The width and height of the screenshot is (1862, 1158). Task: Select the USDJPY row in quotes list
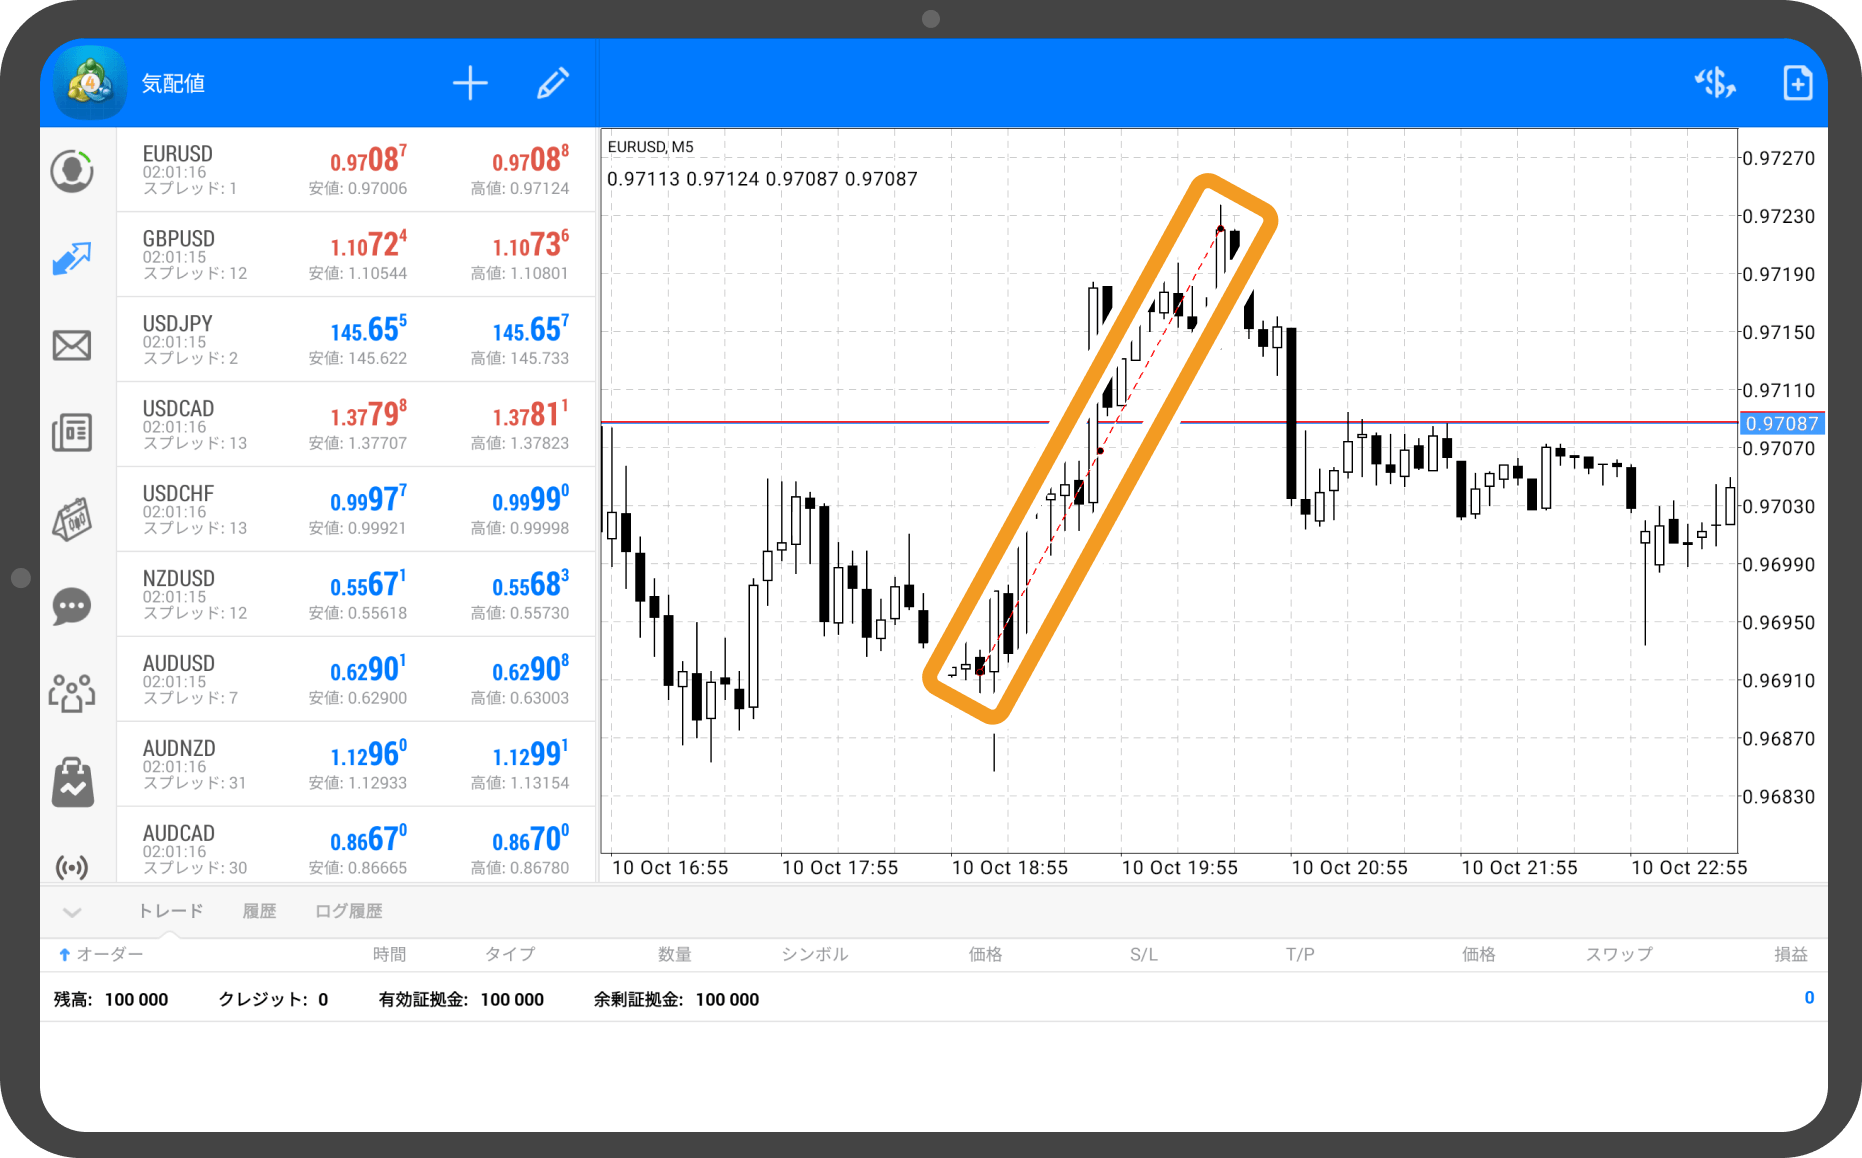tap(356, 339)
